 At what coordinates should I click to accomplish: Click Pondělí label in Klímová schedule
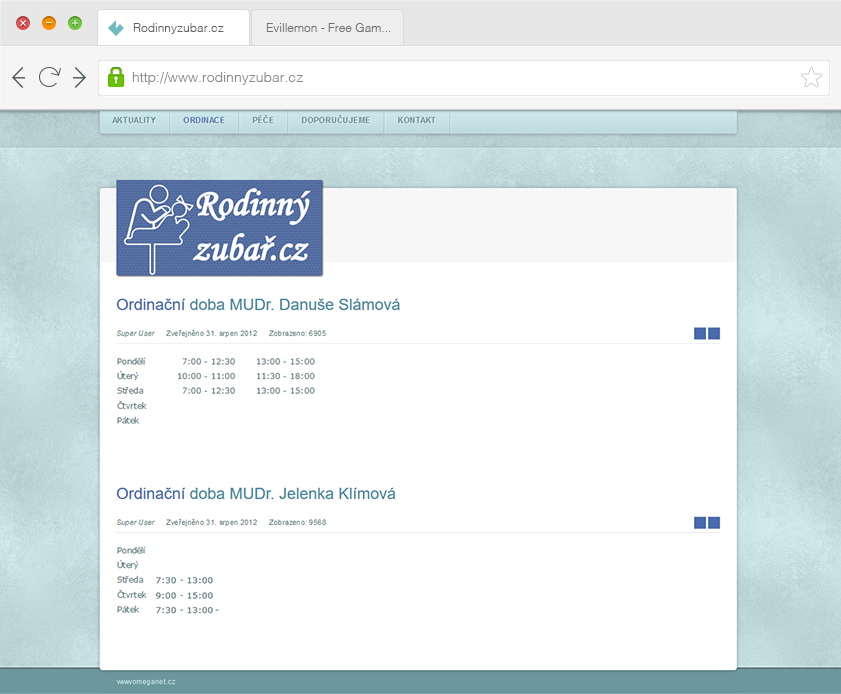pos(131,550)
